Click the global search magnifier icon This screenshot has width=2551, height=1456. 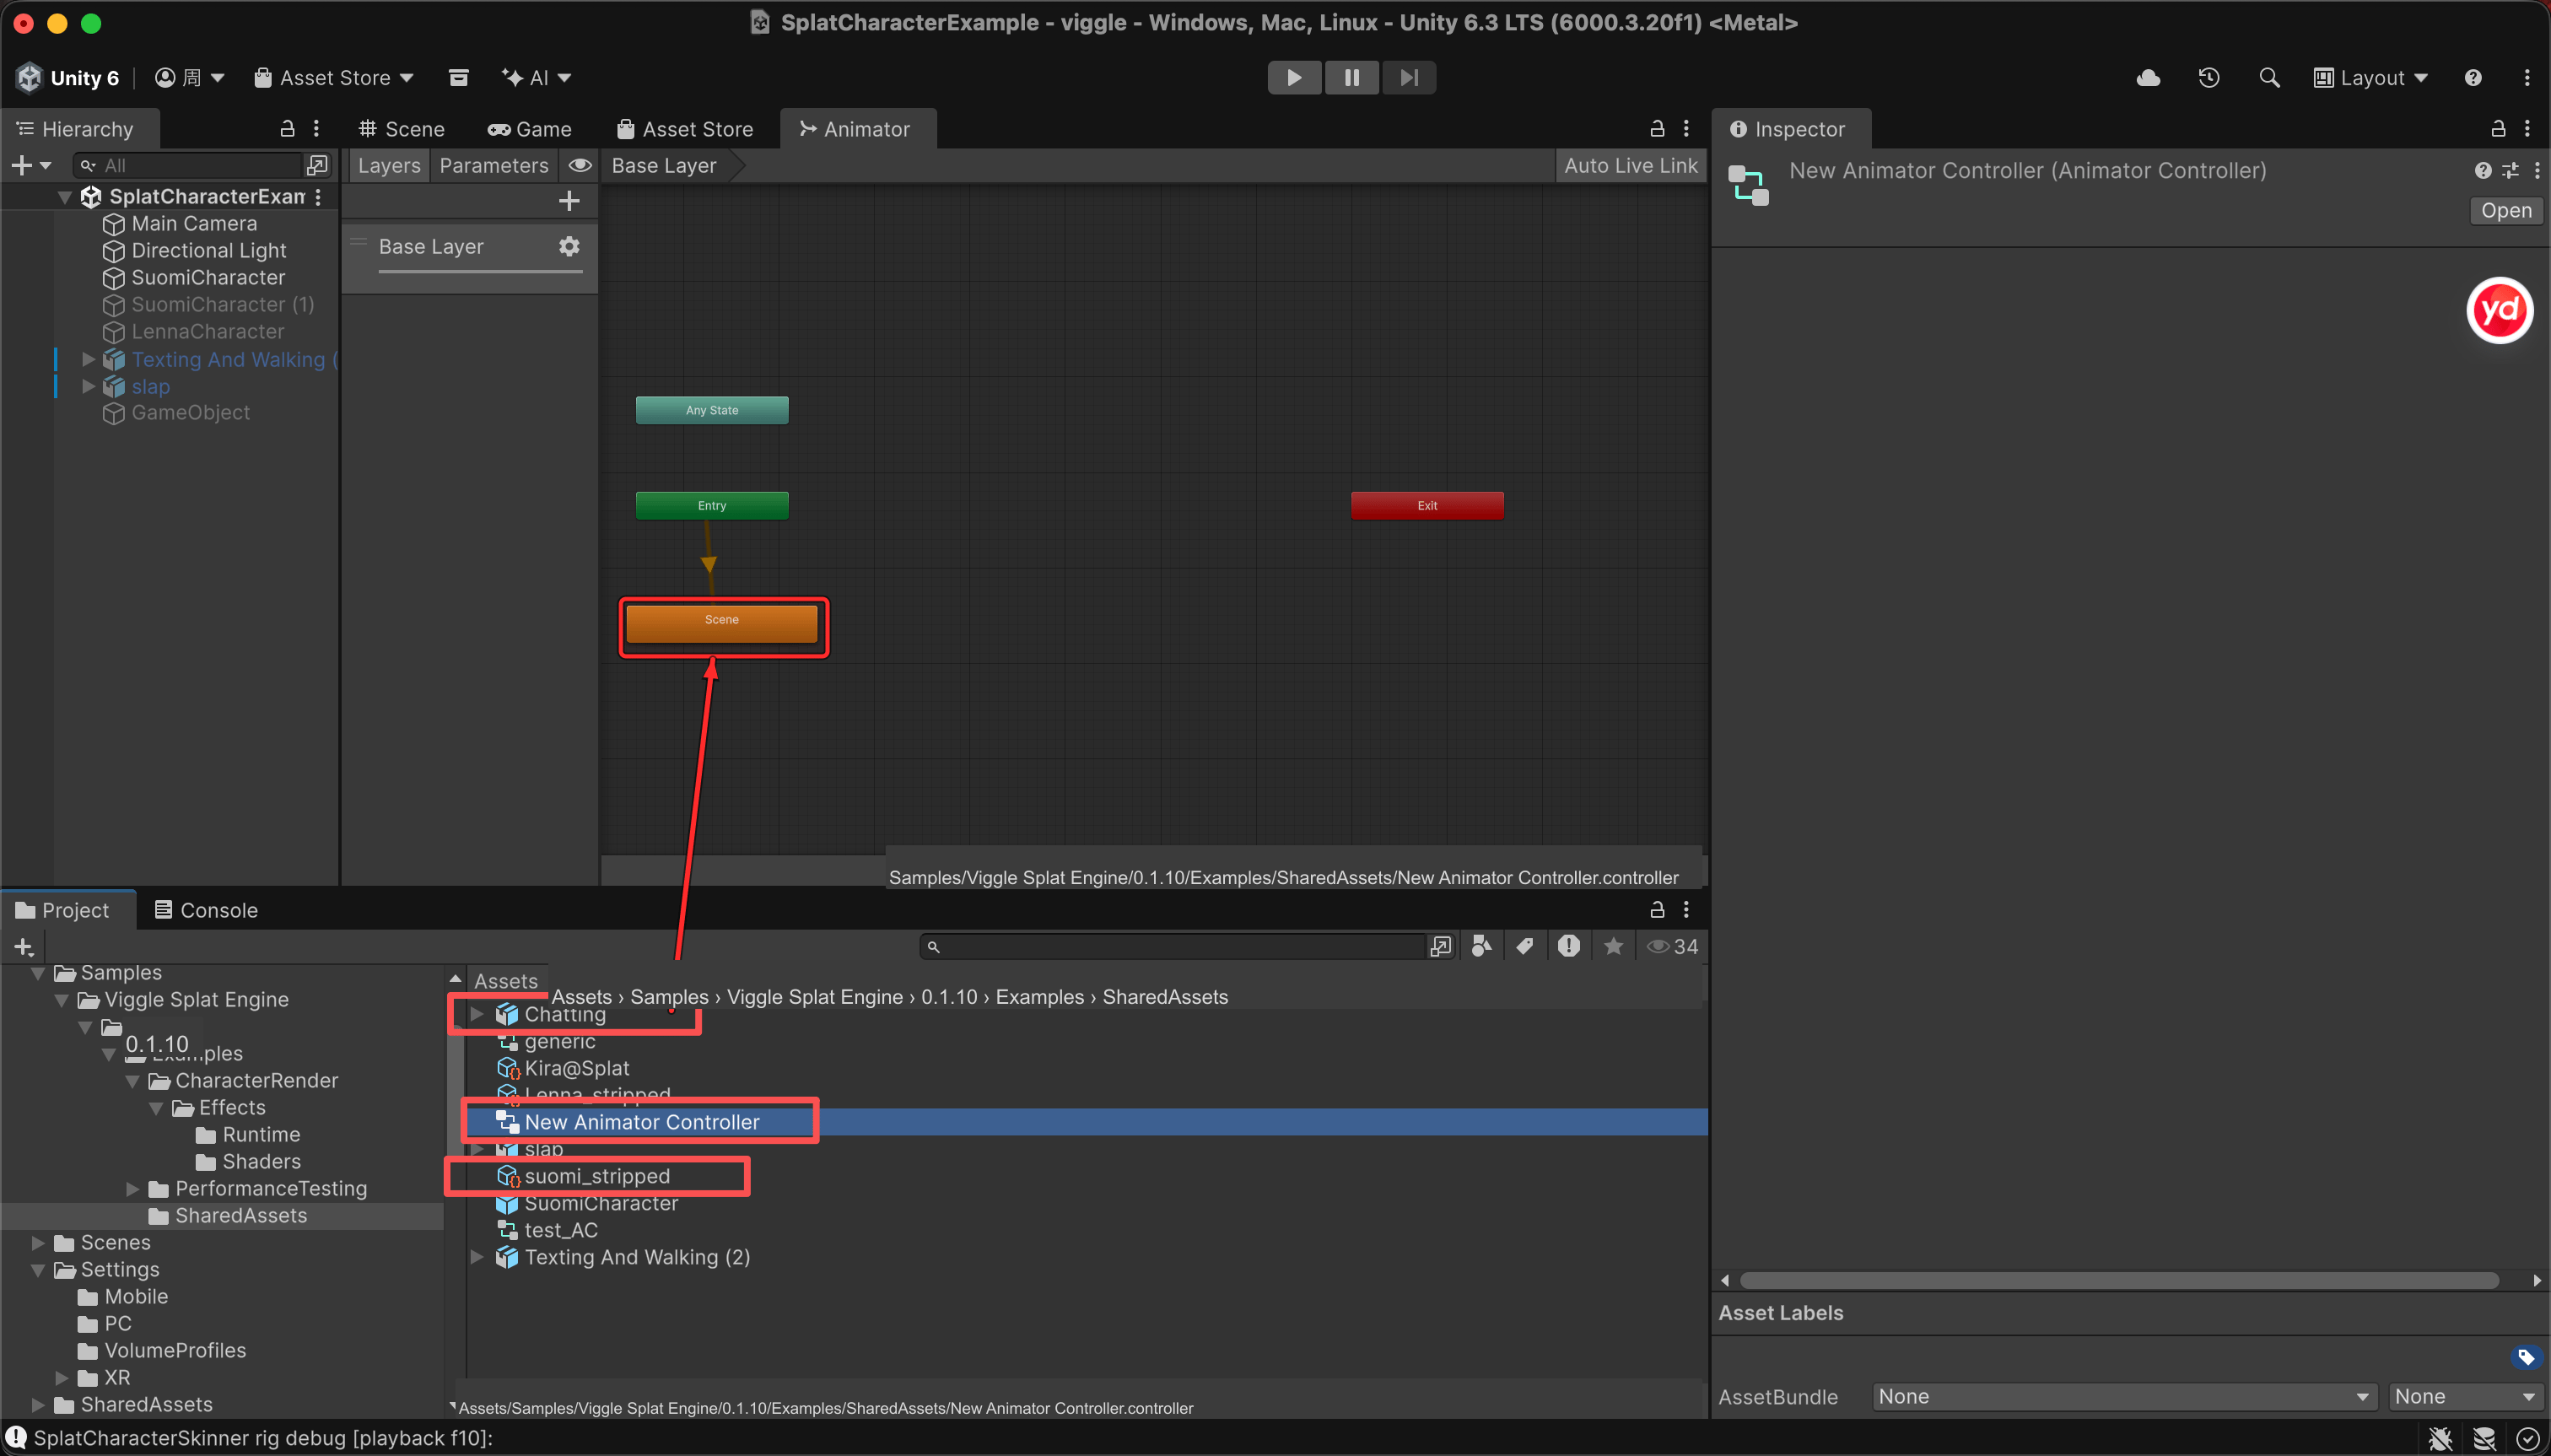[x=2269, y=78]
